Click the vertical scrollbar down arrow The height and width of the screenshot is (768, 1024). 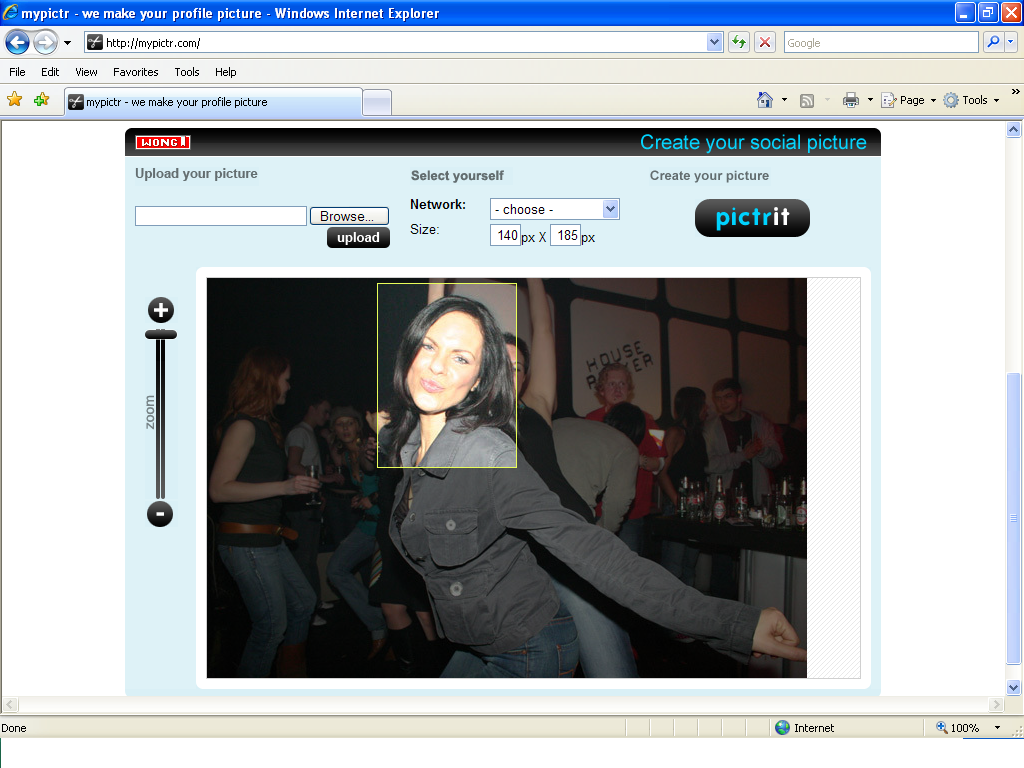pyautogui.click(x=1013, y=687)
